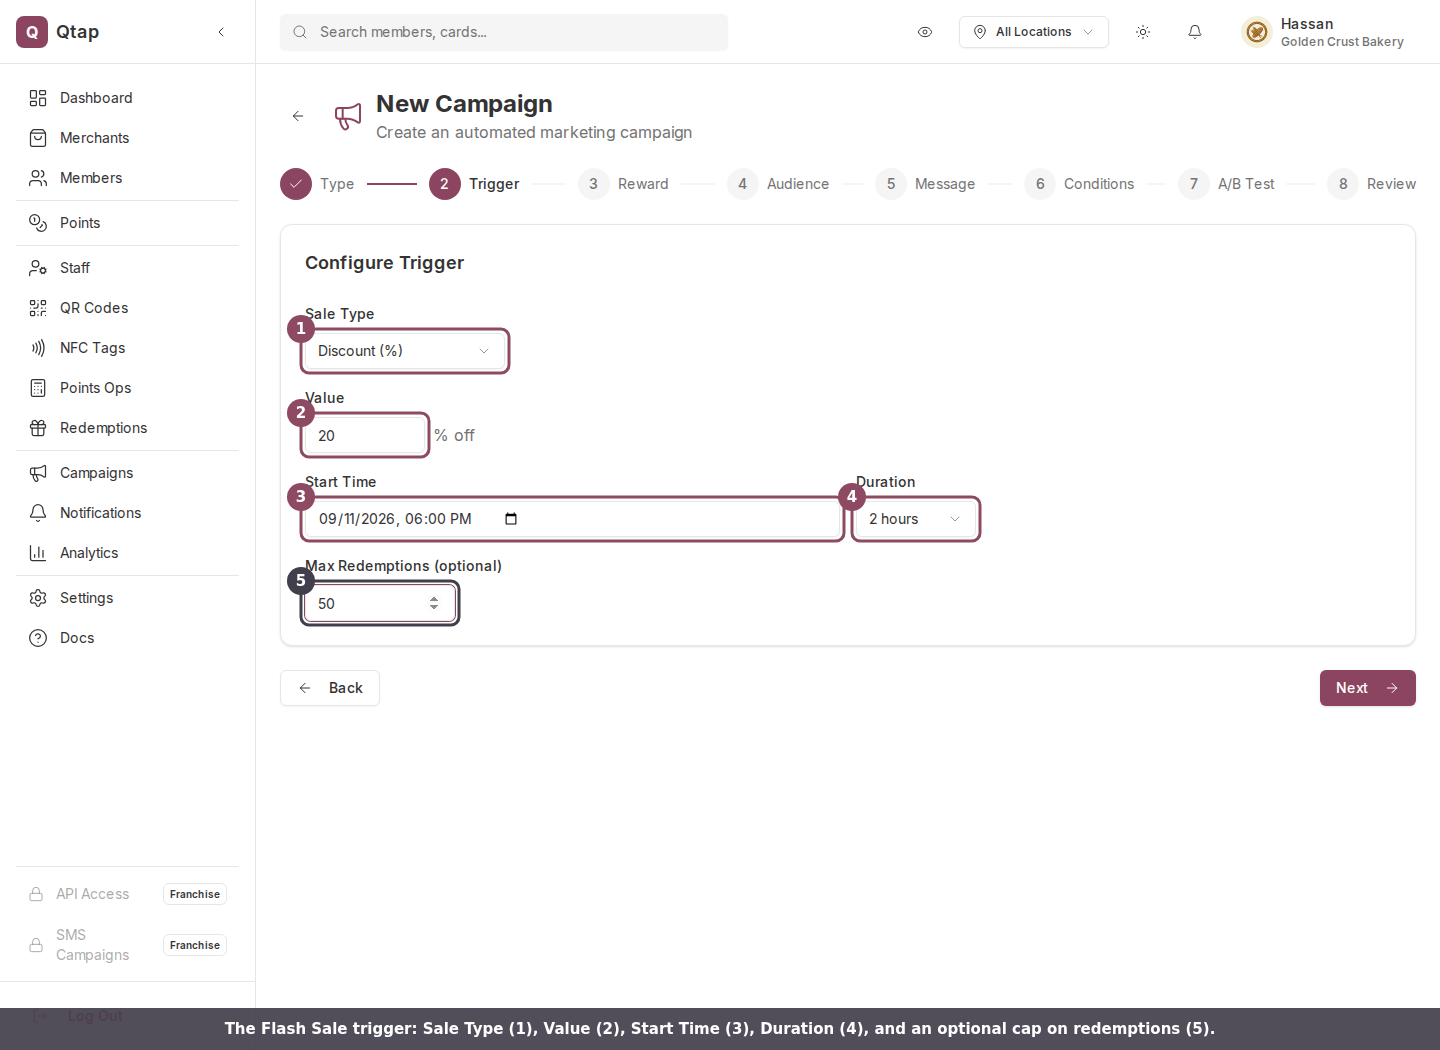
Task: Open Points Ops
Action: (127, 388)
